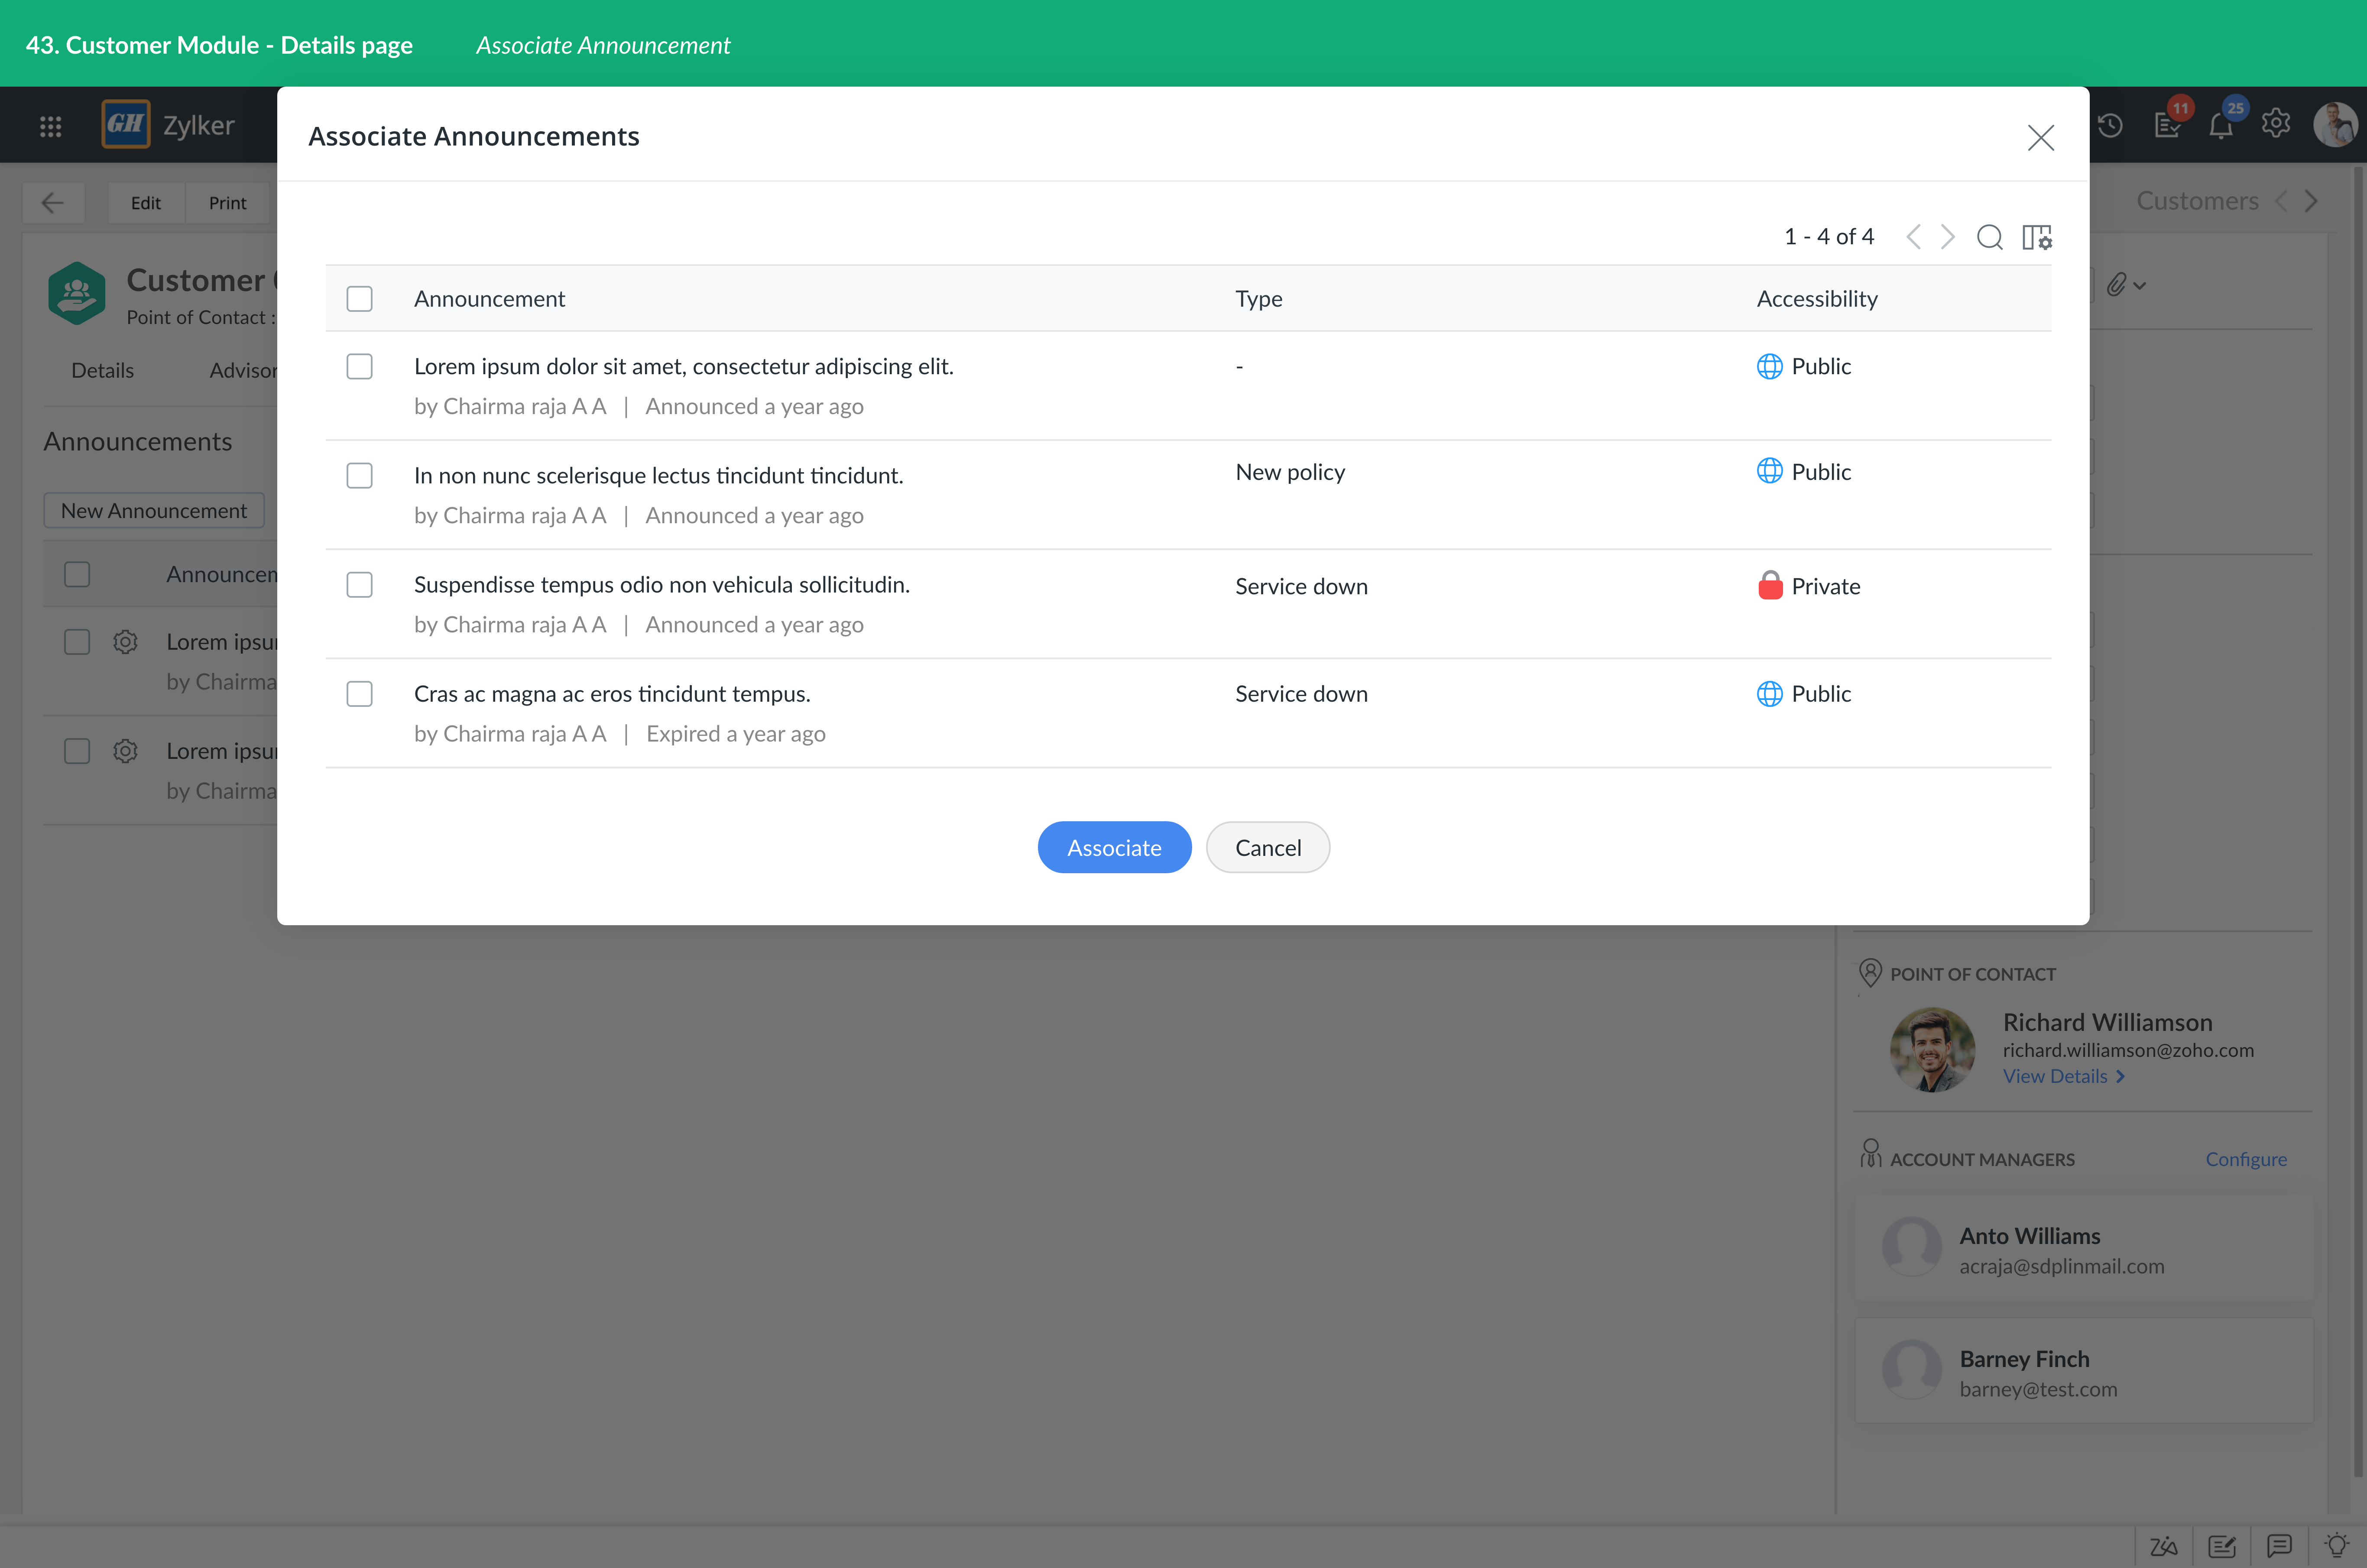Click the Edit button
This screenshot has height=1568, width=2367.
tap(146, 203)
